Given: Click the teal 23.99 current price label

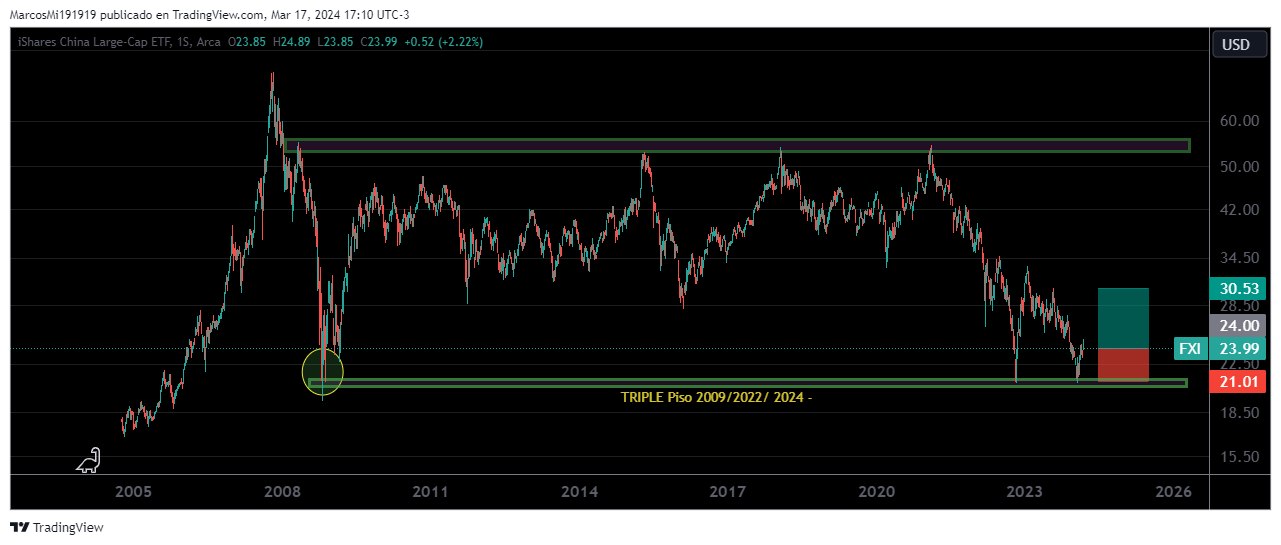Looking at the screenshot, I should pos(1238,348).
